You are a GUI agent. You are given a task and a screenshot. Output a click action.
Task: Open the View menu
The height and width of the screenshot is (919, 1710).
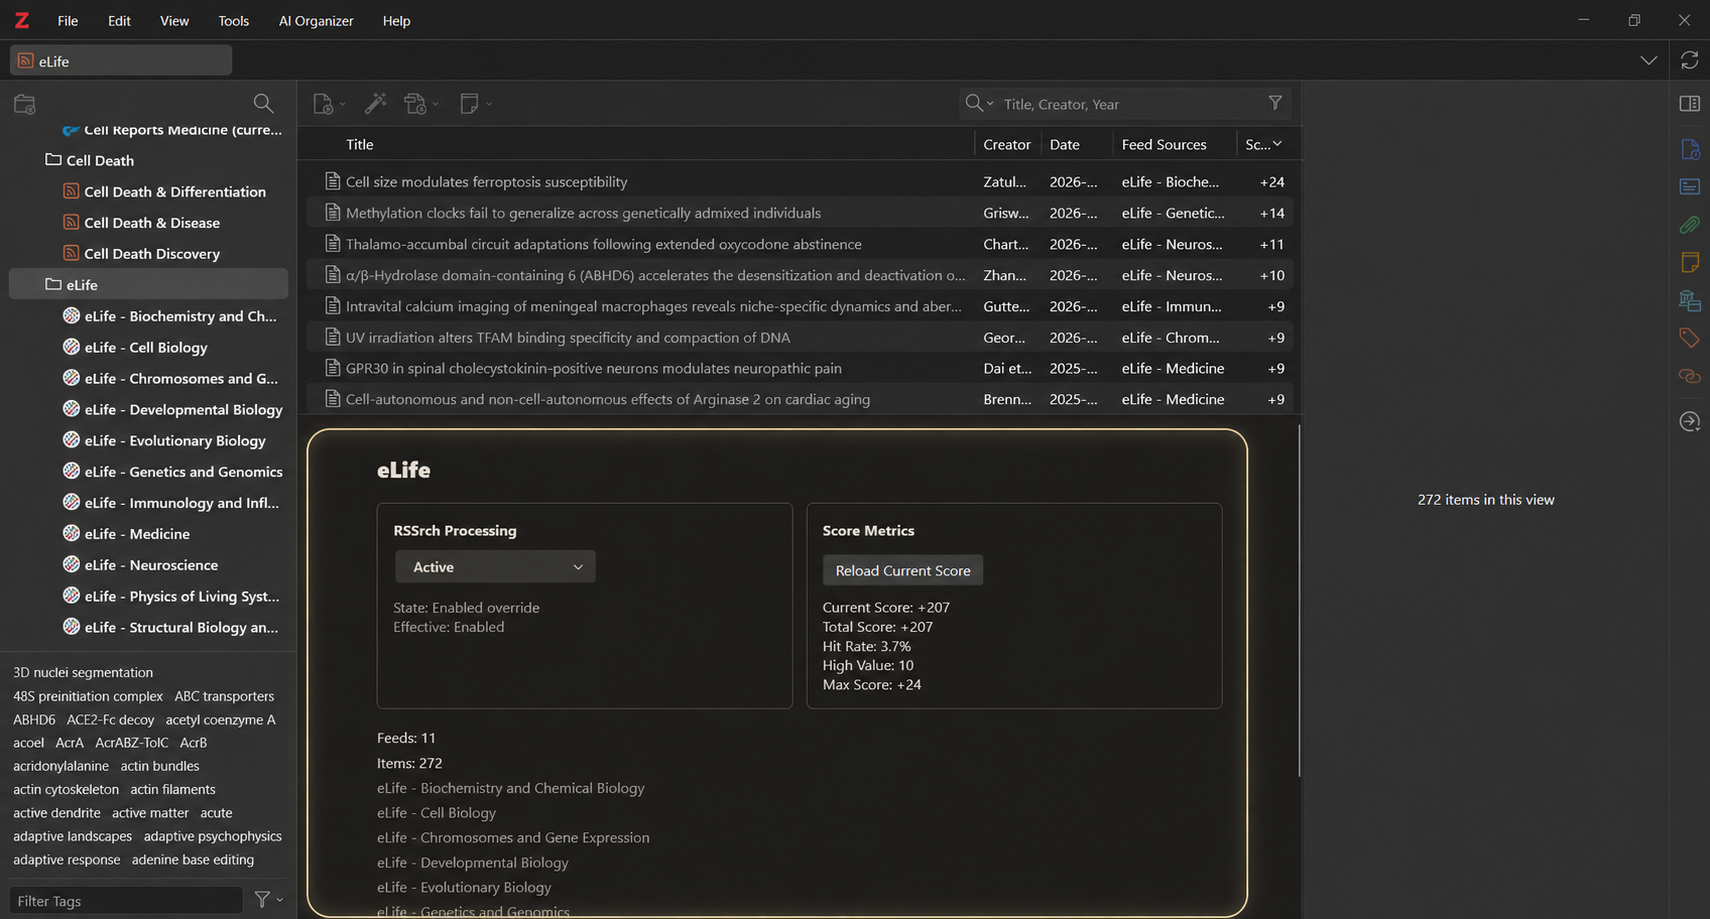[x=174, y=20]
